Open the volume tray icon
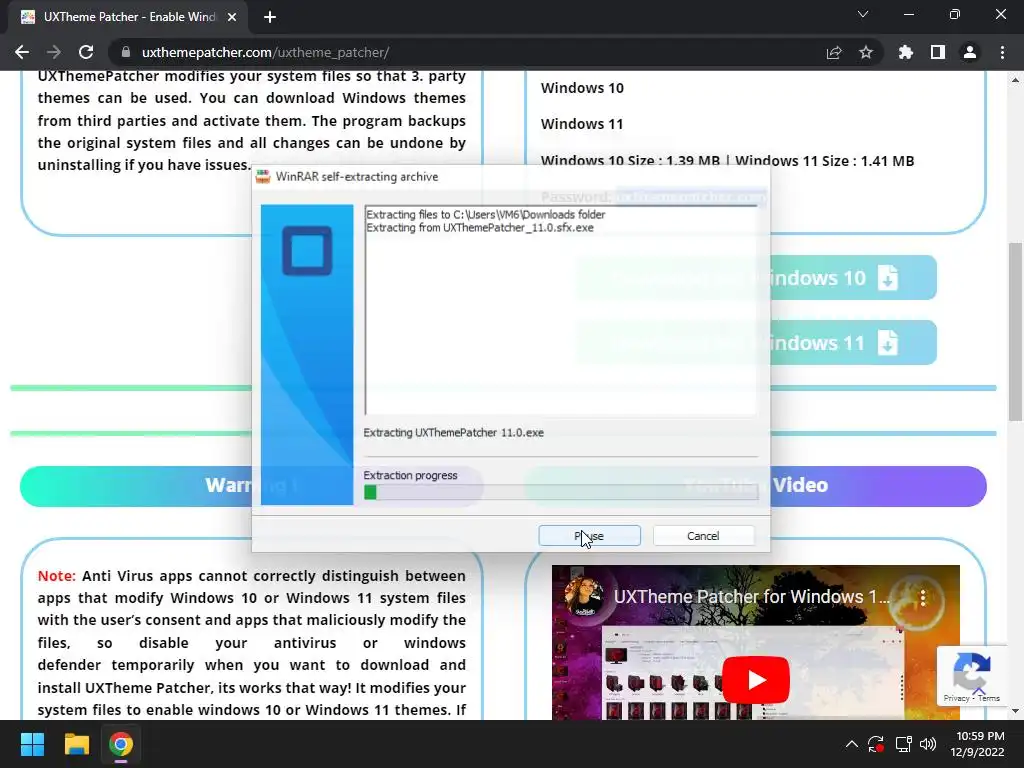 pos(928,744)
